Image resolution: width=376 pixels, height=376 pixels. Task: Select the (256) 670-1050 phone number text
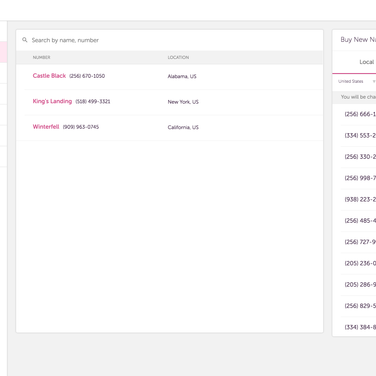(x=87, y=76)
